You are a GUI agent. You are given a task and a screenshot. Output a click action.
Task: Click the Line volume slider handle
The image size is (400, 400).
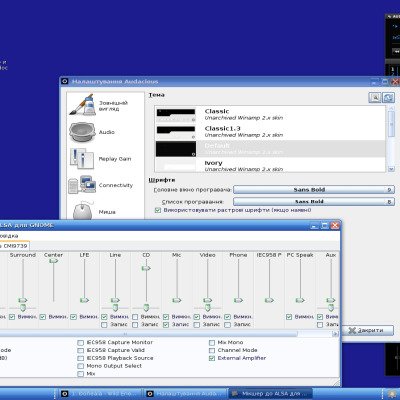click(x=115, y=300)
